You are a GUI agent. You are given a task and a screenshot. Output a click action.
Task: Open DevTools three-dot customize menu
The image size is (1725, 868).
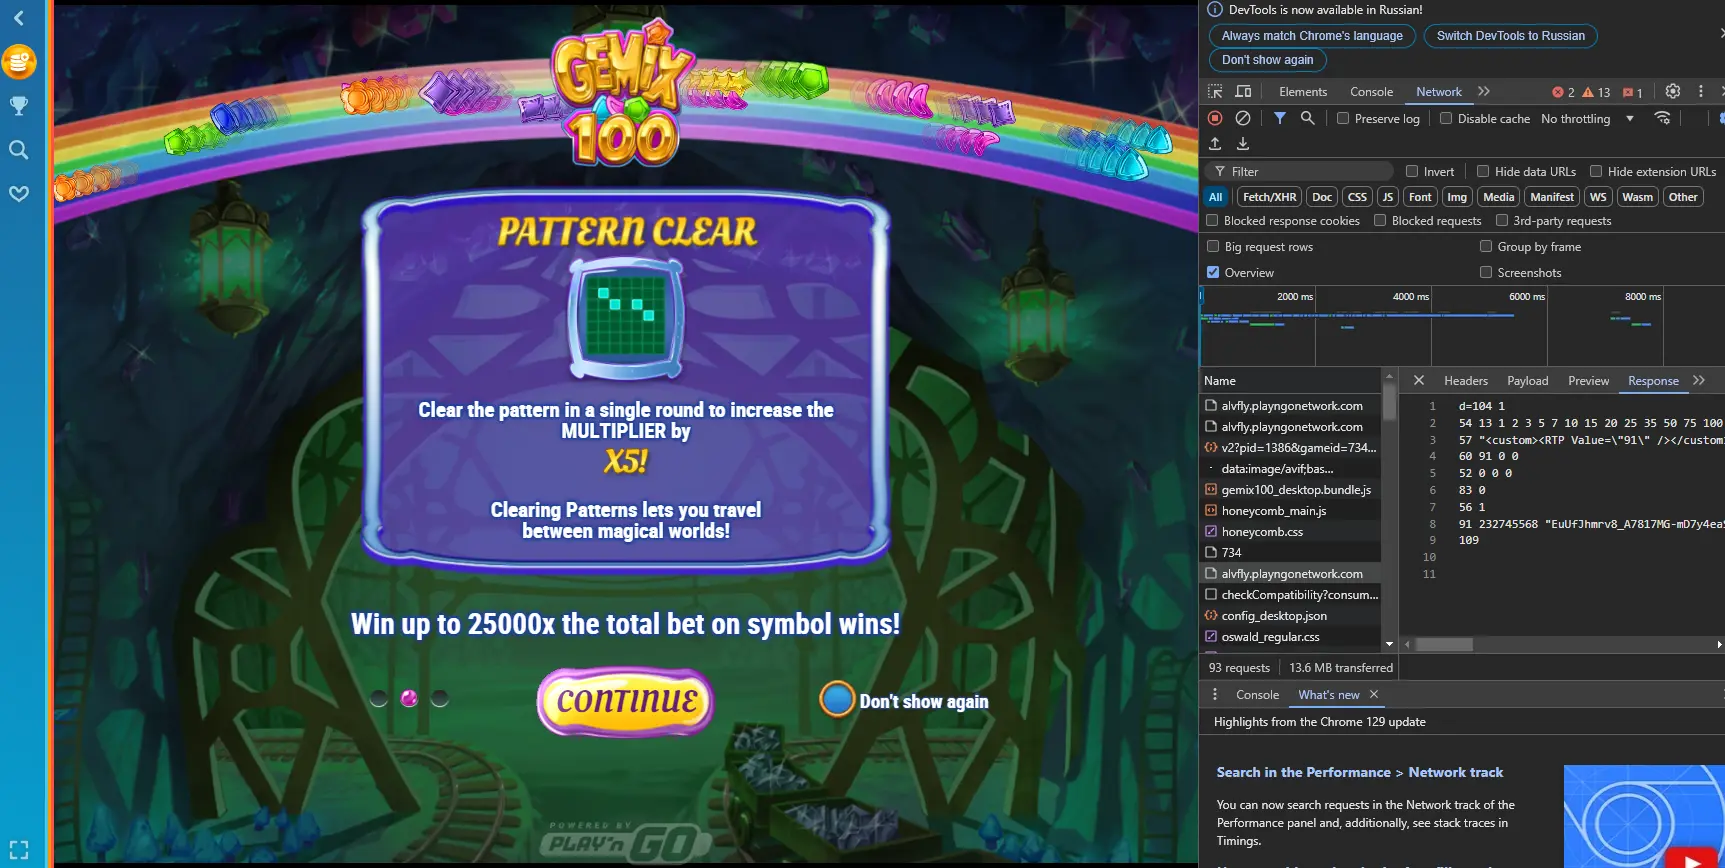pos(1701,91)
